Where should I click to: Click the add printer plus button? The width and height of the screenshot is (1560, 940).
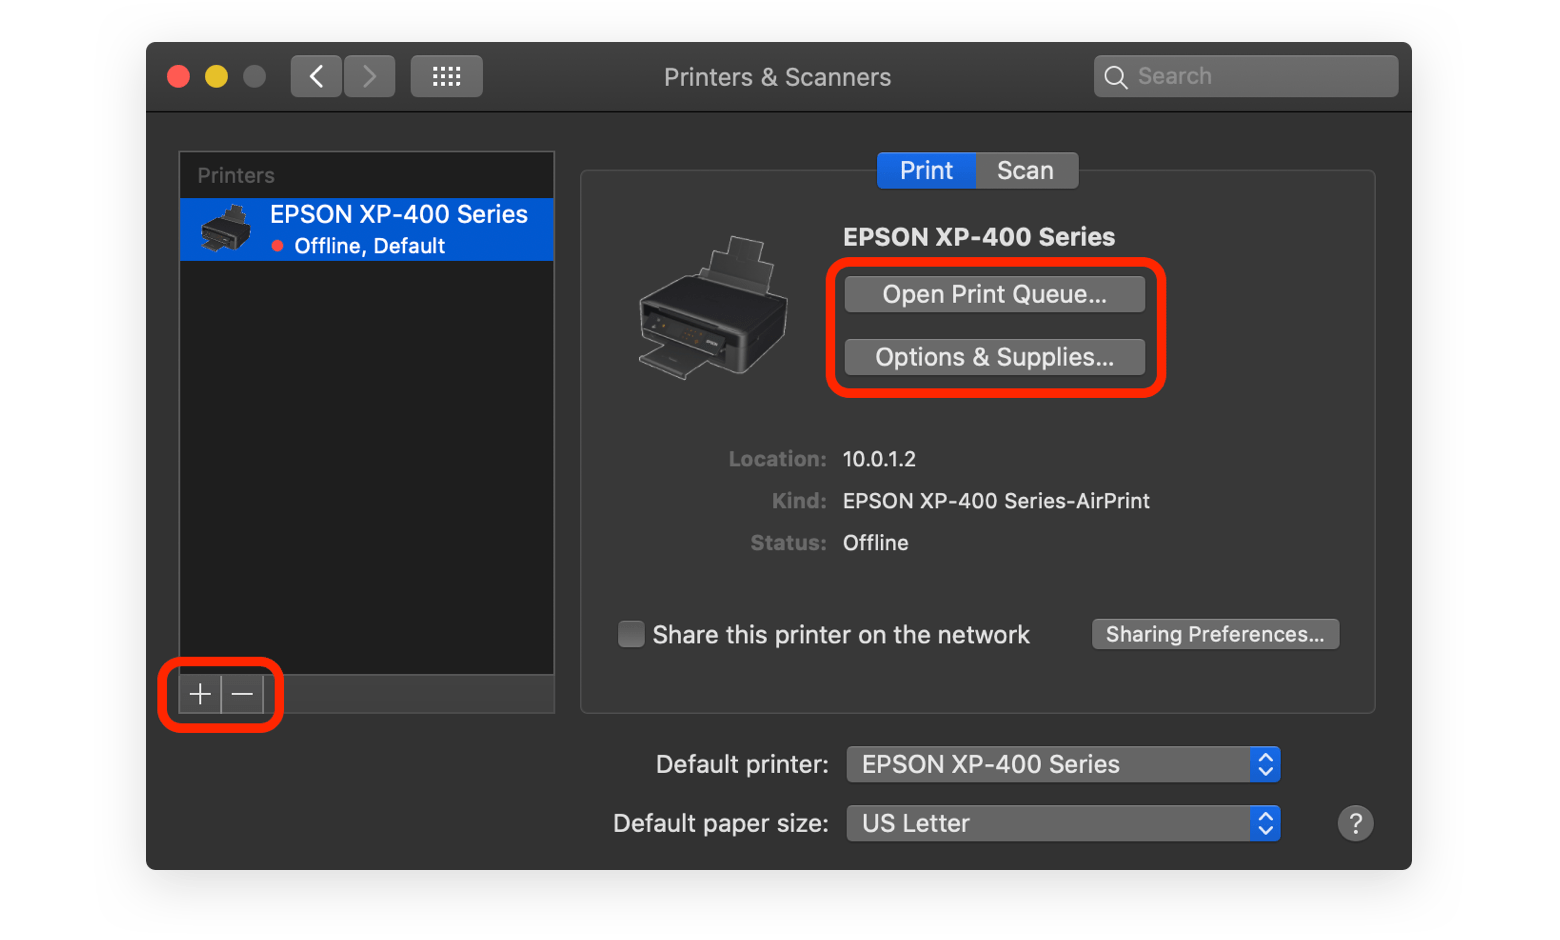coord(200,694)
